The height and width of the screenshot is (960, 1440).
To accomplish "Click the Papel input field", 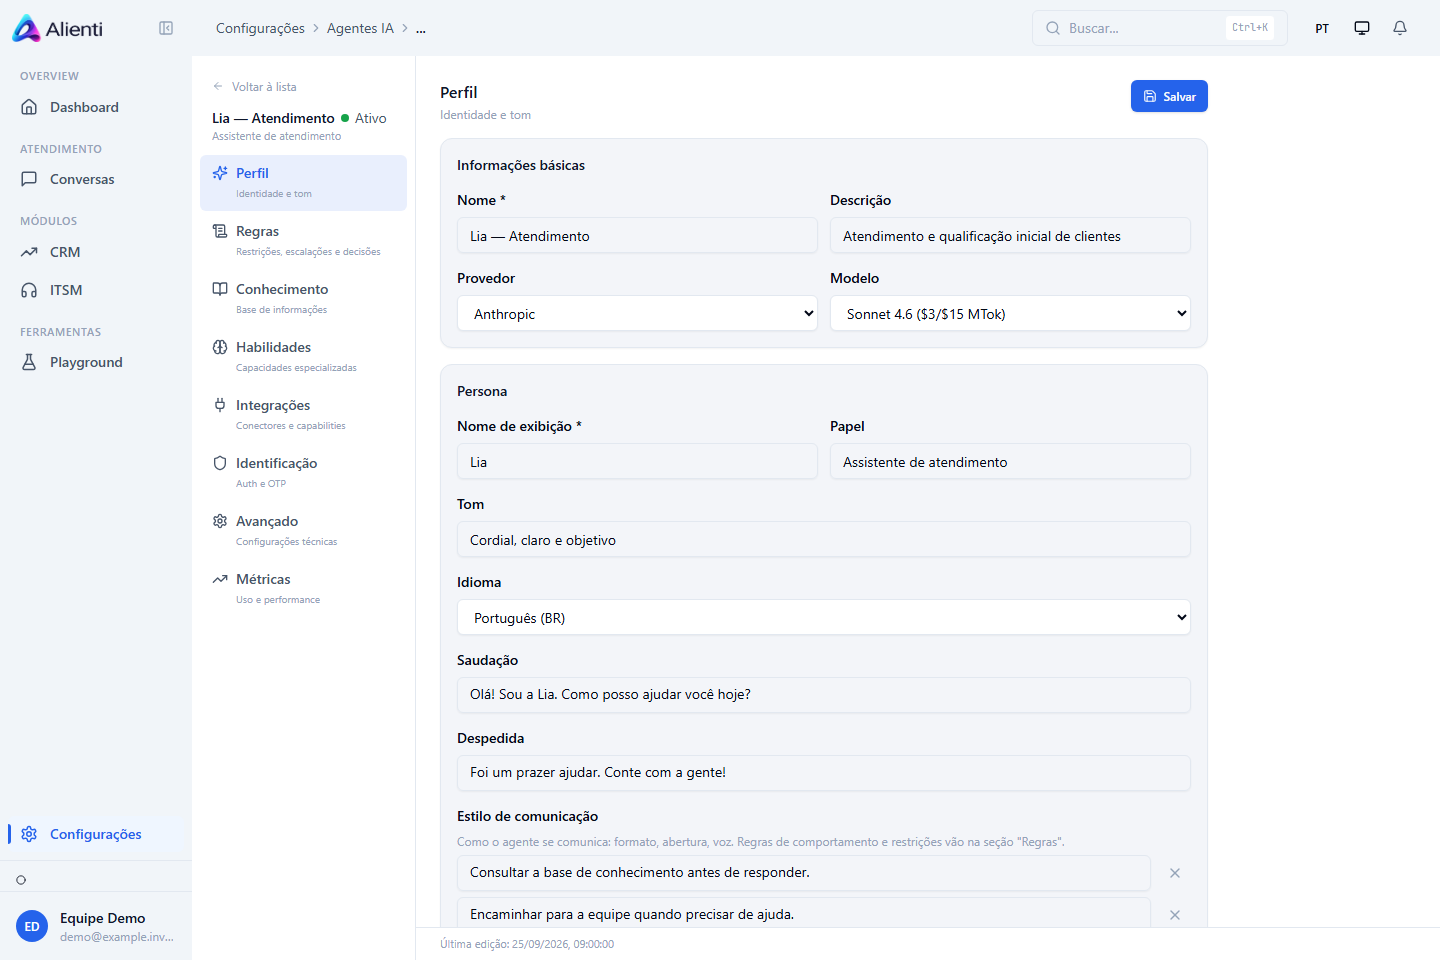I will click(x=1010, y=462).
